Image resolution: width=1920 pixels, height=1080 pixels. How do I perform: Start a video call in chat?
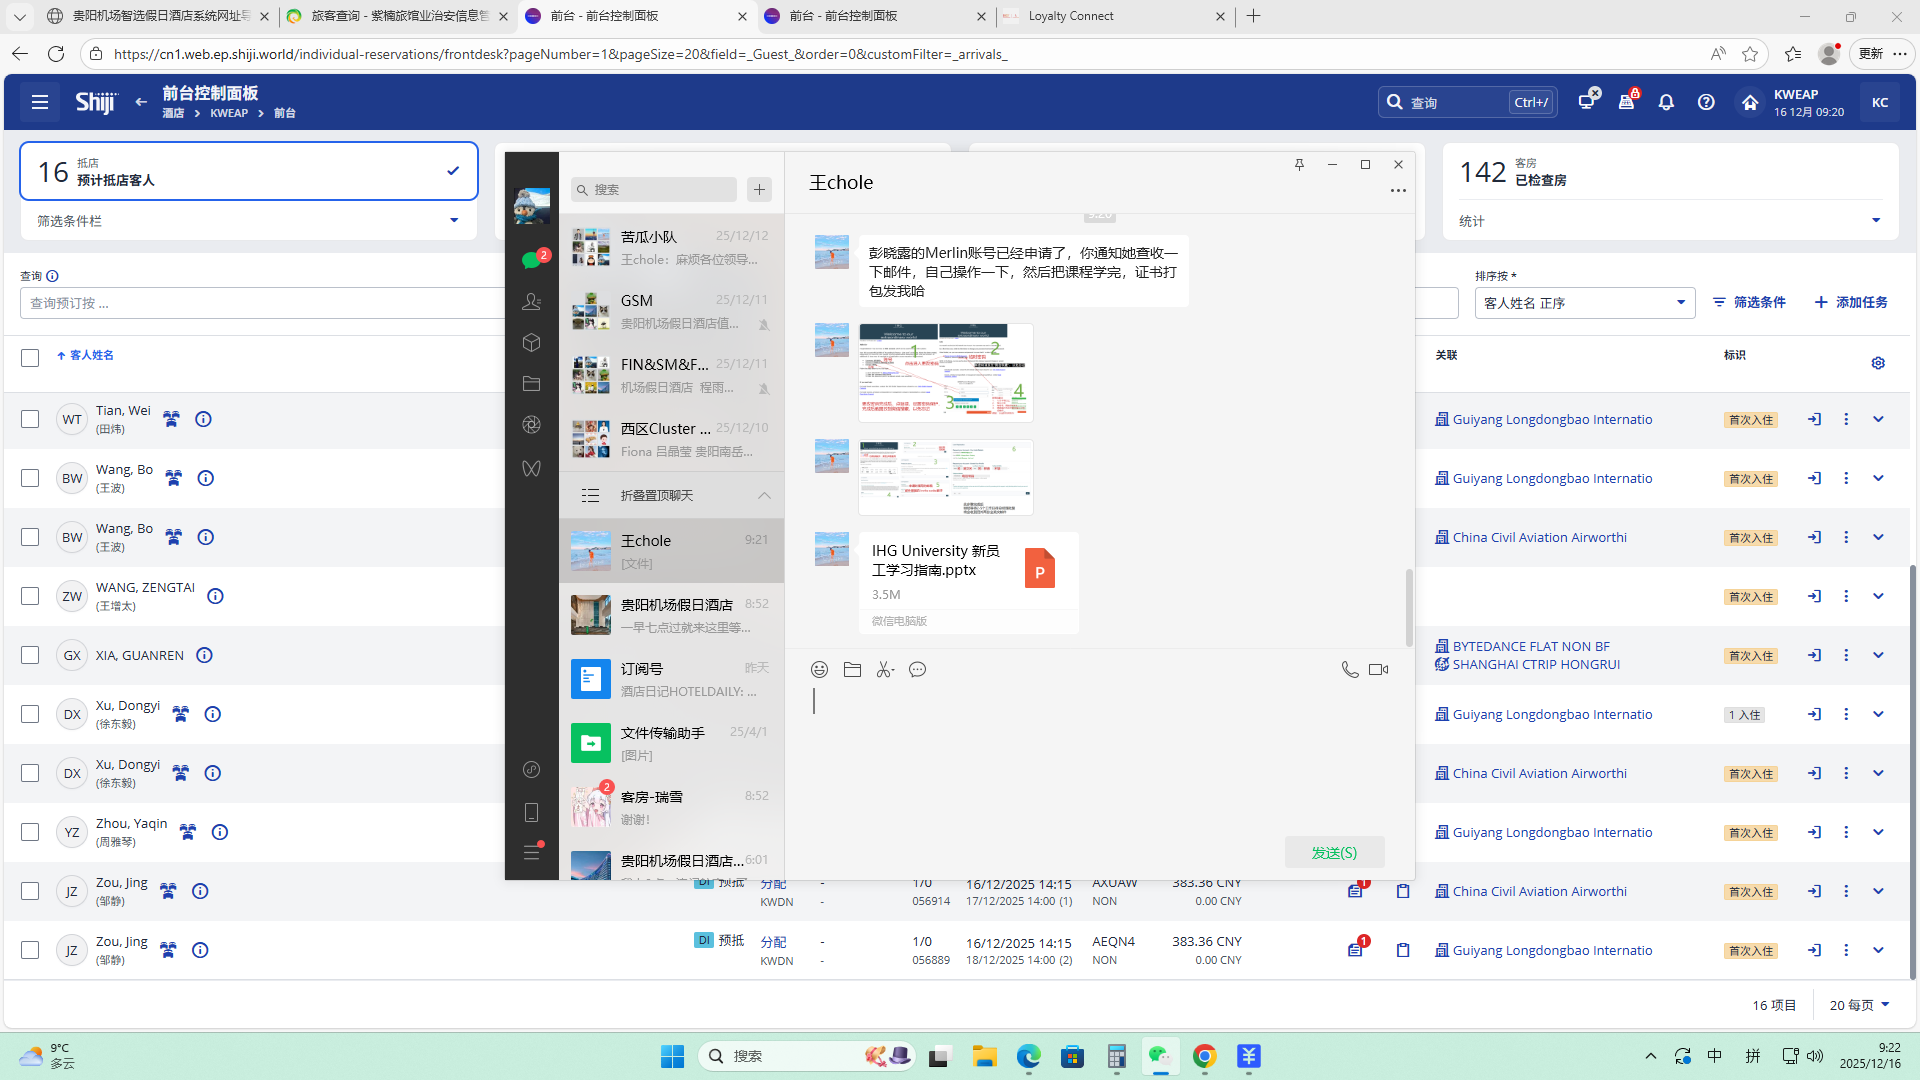(1378, 670)
